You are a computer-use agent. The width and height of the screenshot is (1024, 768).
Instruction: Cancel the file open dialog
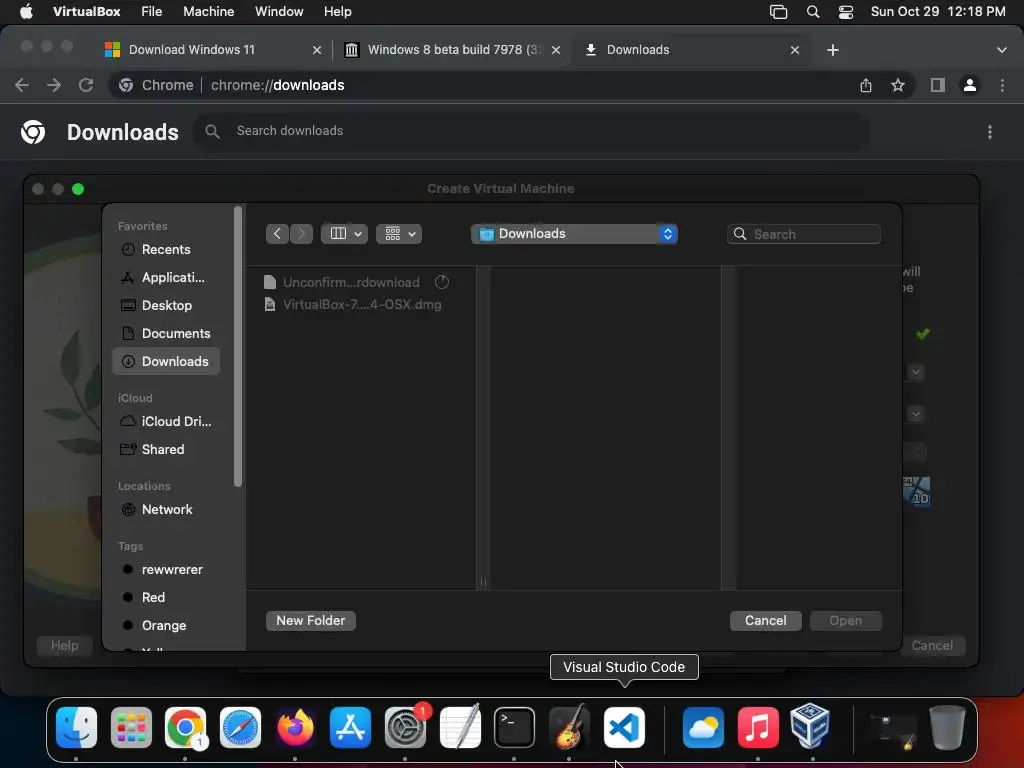(x=765, y=620)
